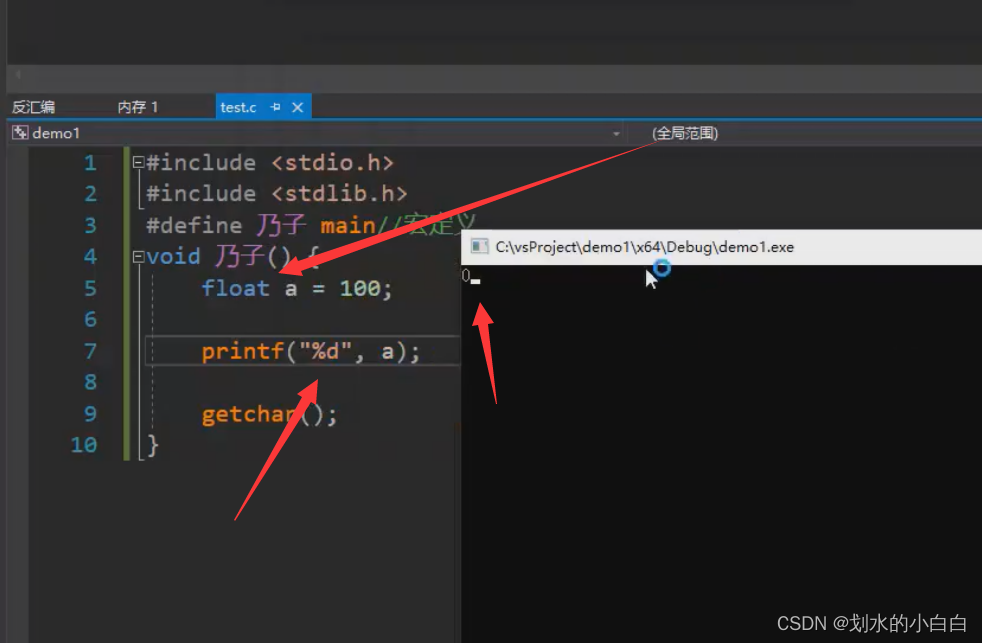Open the demo1 project scope dropdown

click(x=616, y=133)
